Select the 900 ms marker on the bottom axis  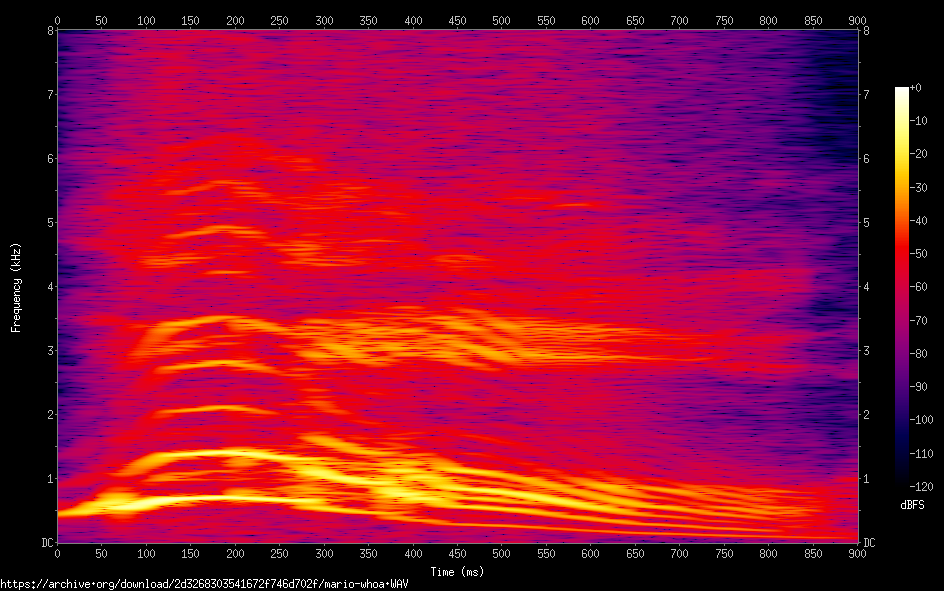pos(857,552)
